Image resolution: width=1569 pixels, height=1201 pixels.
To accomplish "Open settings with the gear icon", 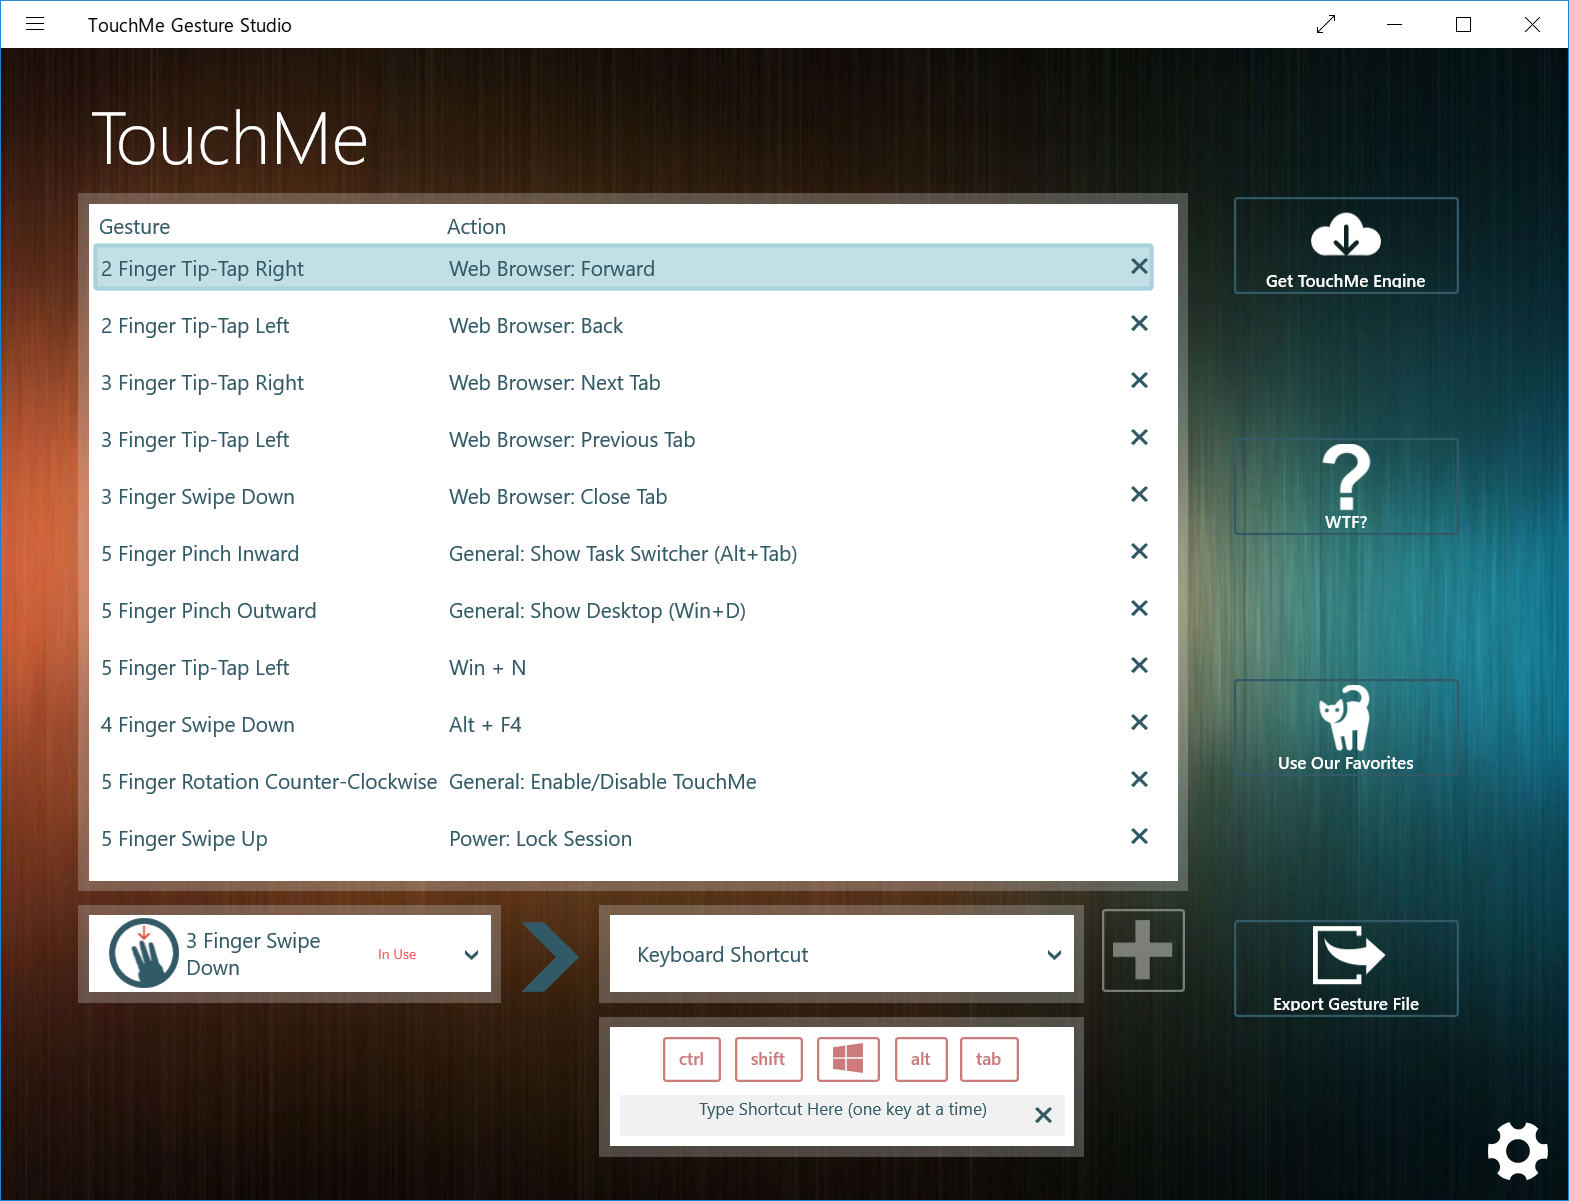I will point(1517,1150).
